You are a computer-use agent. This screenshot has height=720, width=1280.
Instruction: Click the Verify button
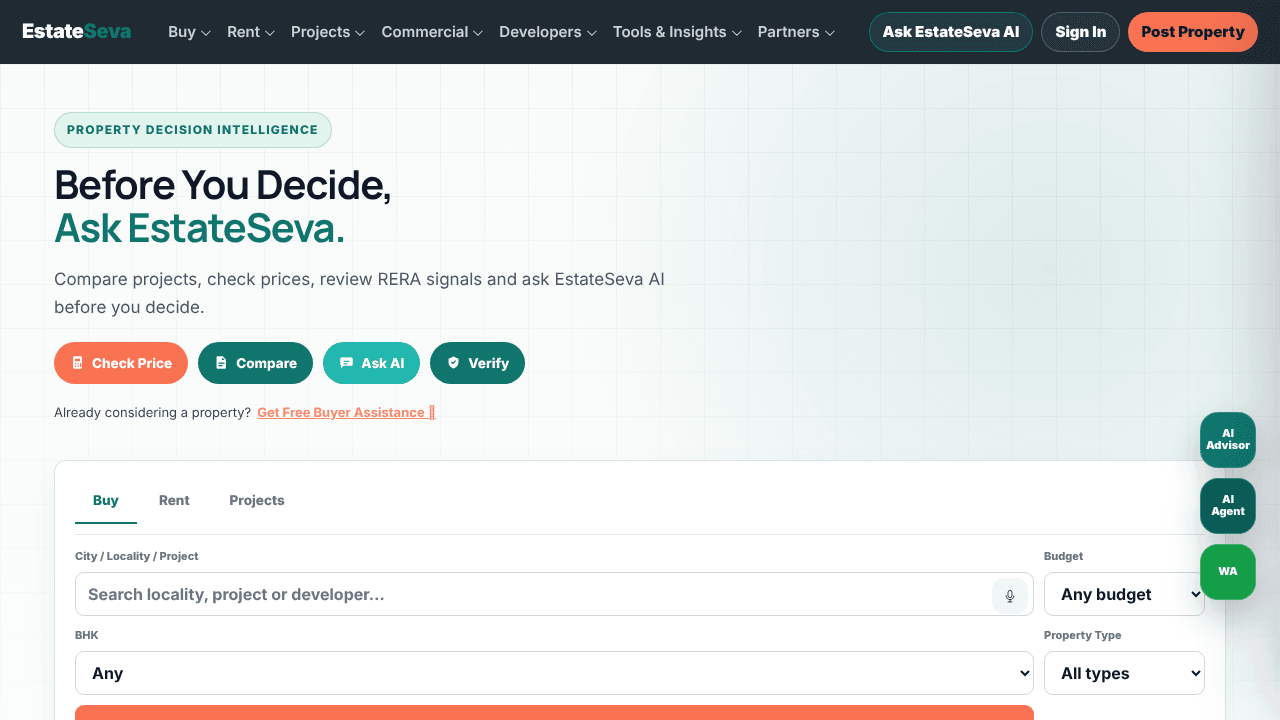click(478, 363)
